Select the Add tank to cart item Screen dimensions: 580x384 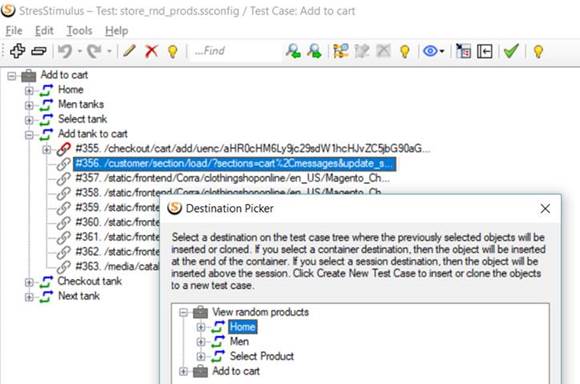click(x=93, y=134)
